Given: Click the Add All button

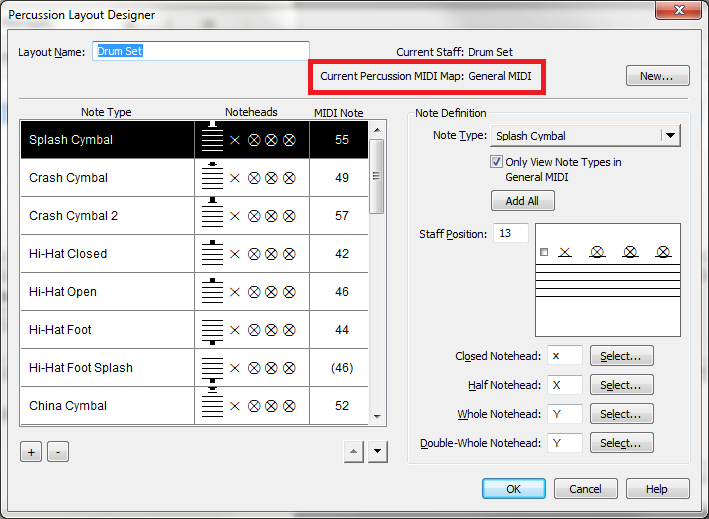Looking at the screenshot, I should tap(522, 201).
